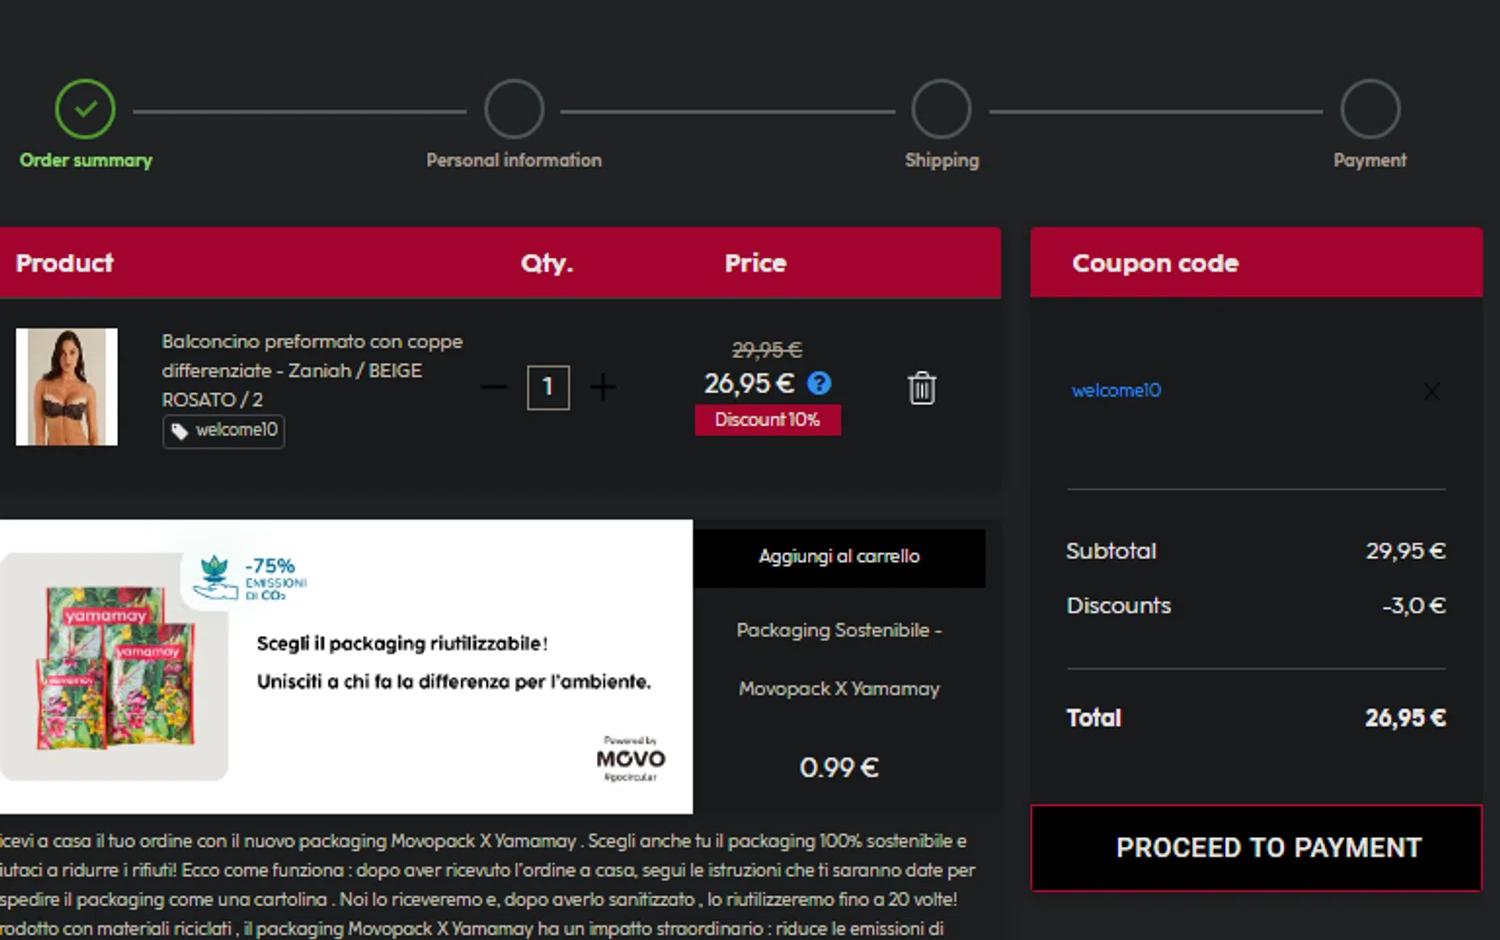The image size is (1500, 940).
Task: Click the reusable packaging promo banner
Action: (346, 666)
